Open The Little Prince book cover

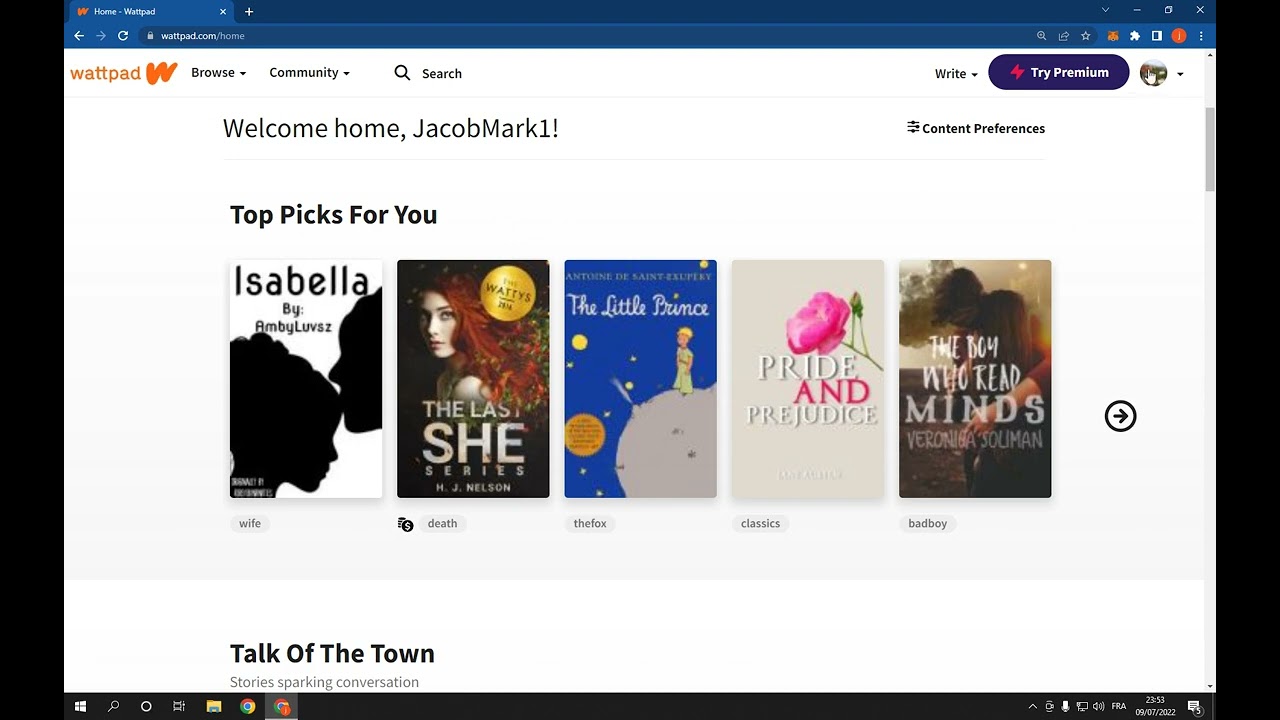[x=640, y=379]
